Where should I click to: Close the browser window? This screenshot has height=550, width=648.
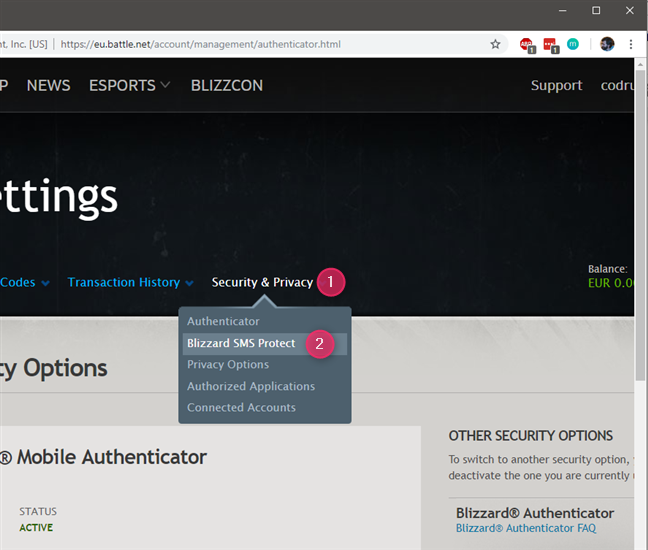[x=629, y=11]
